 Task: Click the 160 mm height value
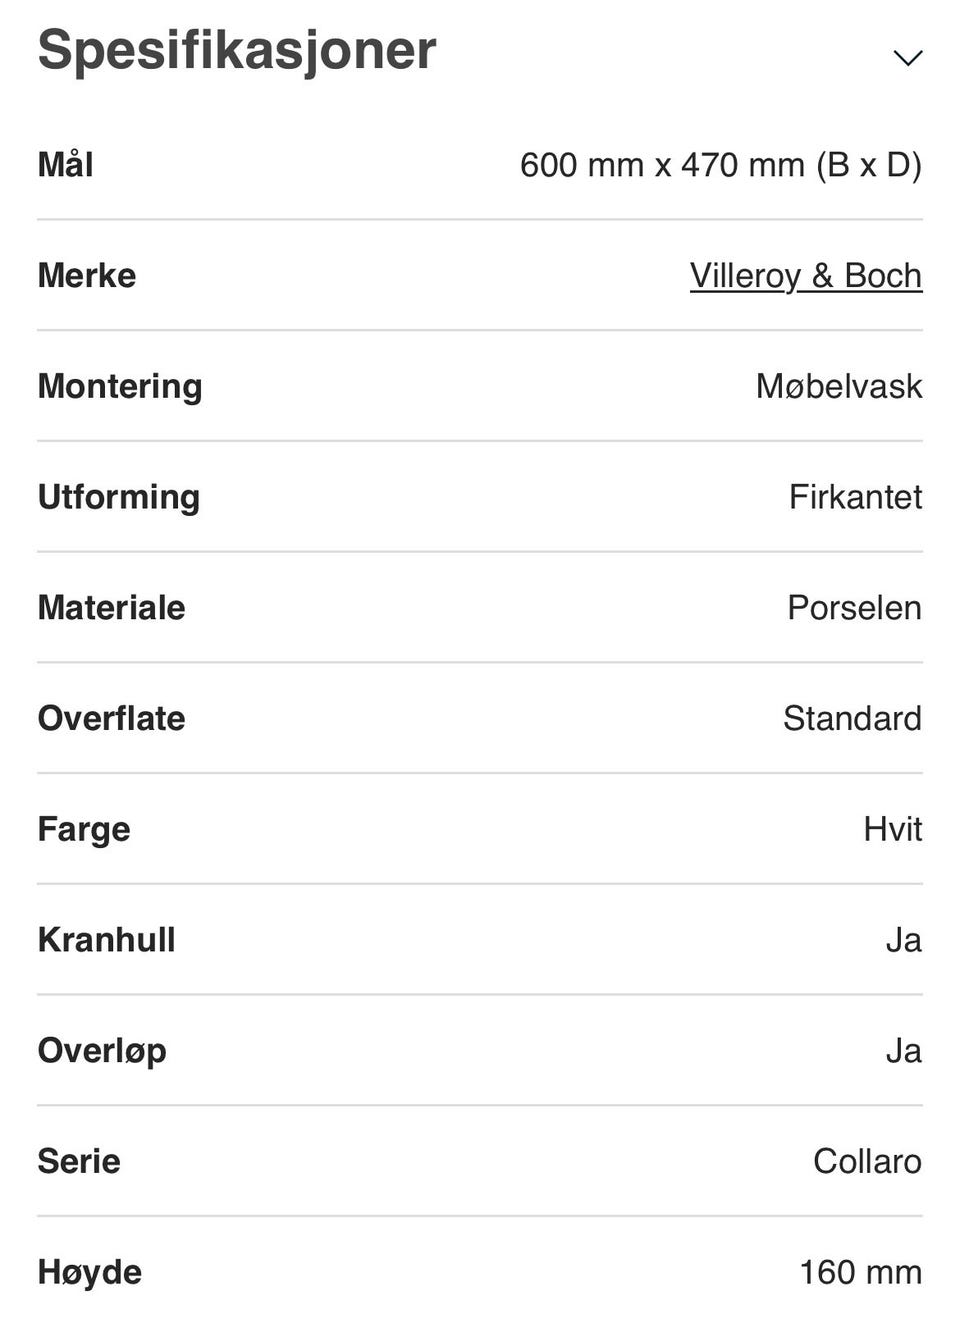(860, 1273)
